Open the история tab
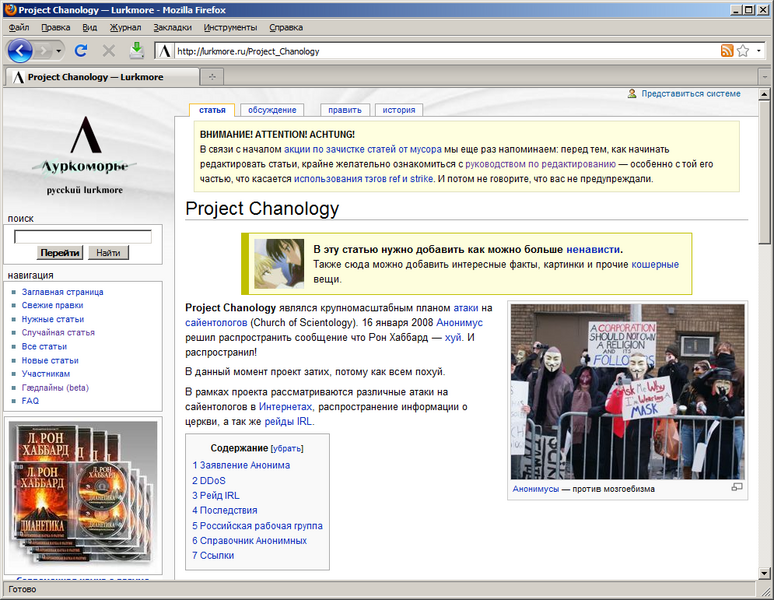 (x=399, y=110)
